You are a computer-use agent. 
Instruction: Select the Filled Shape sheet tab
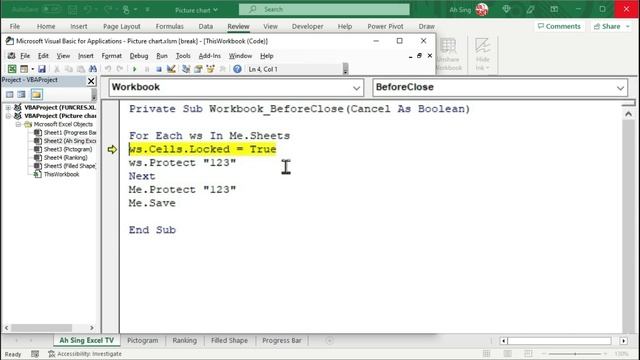point(229,340)
